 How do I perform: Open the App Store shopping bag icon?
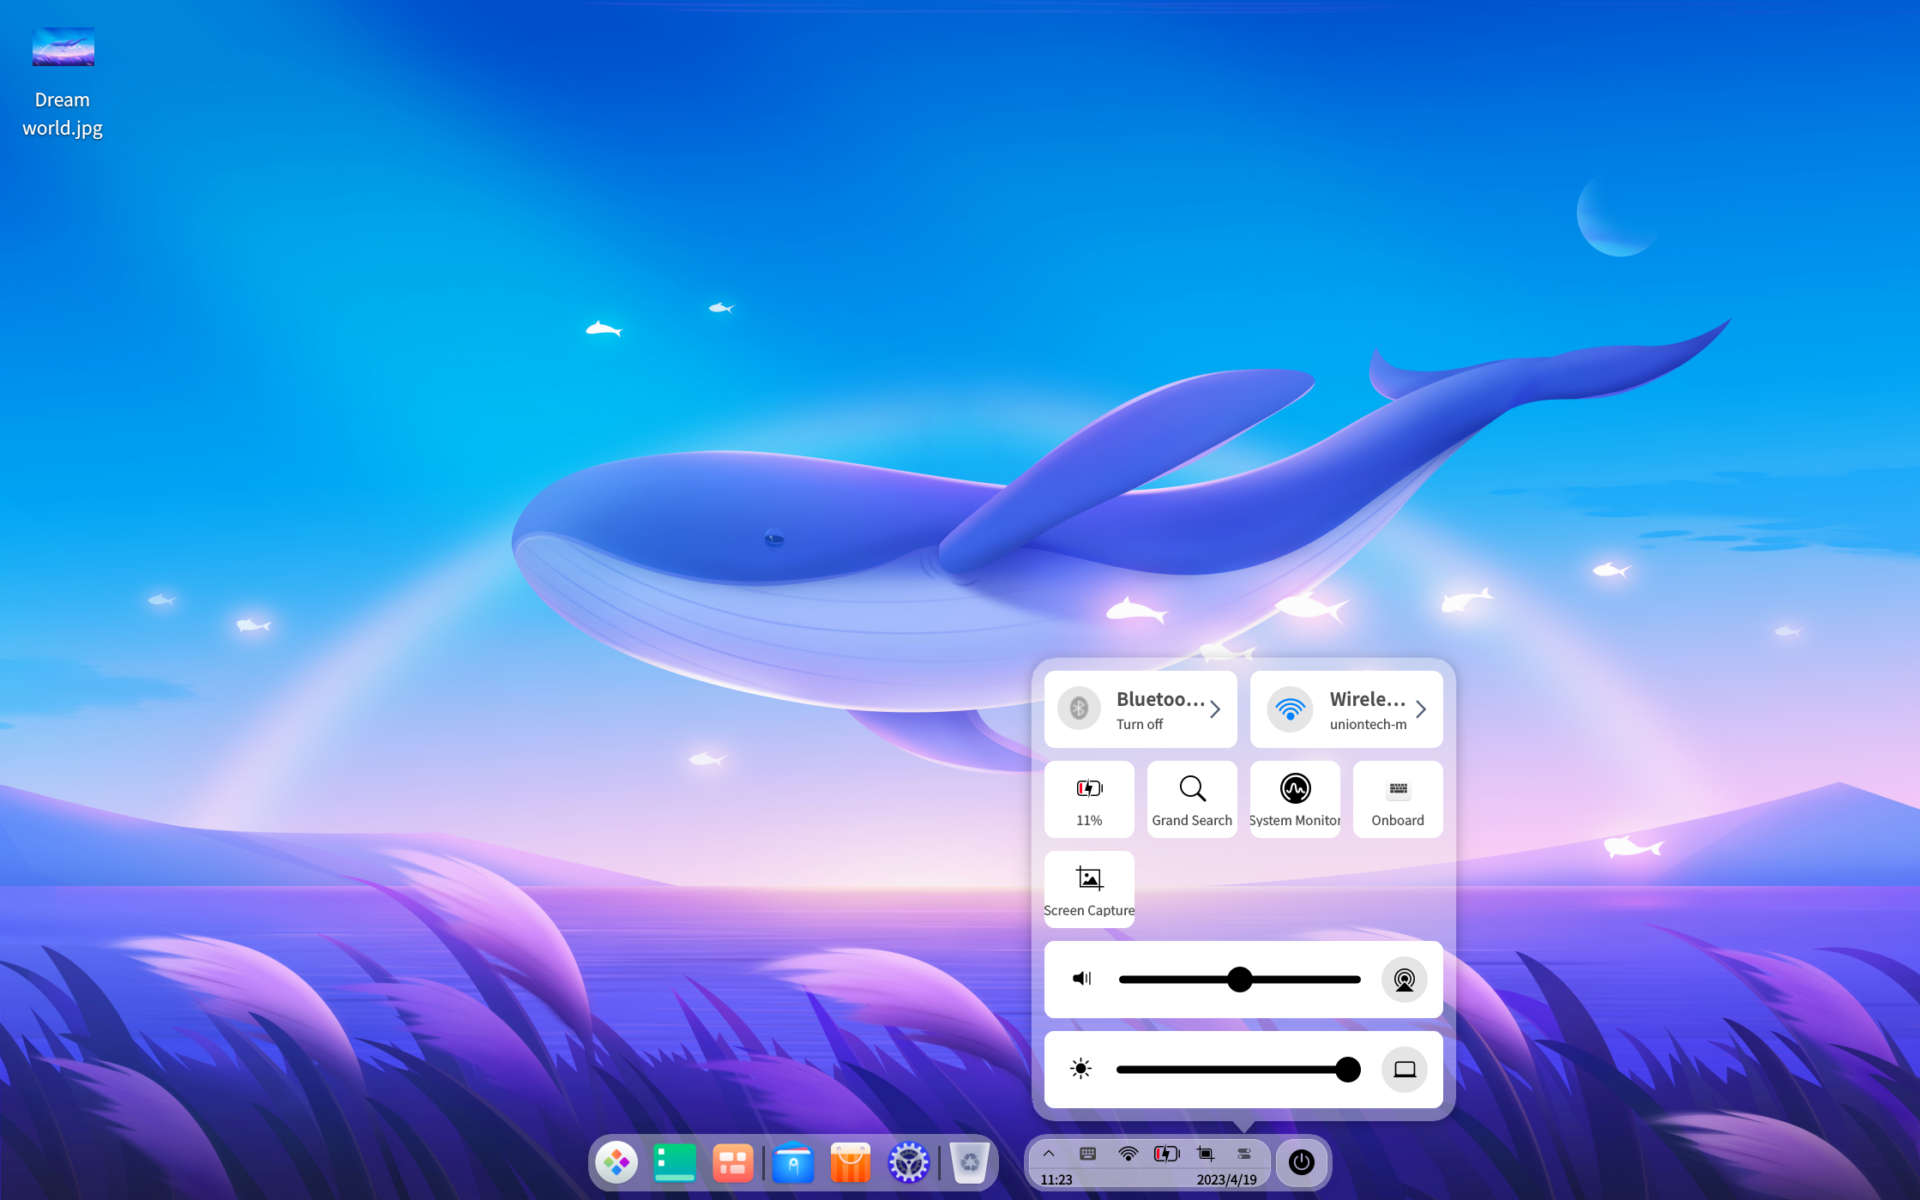point(850,1162)
